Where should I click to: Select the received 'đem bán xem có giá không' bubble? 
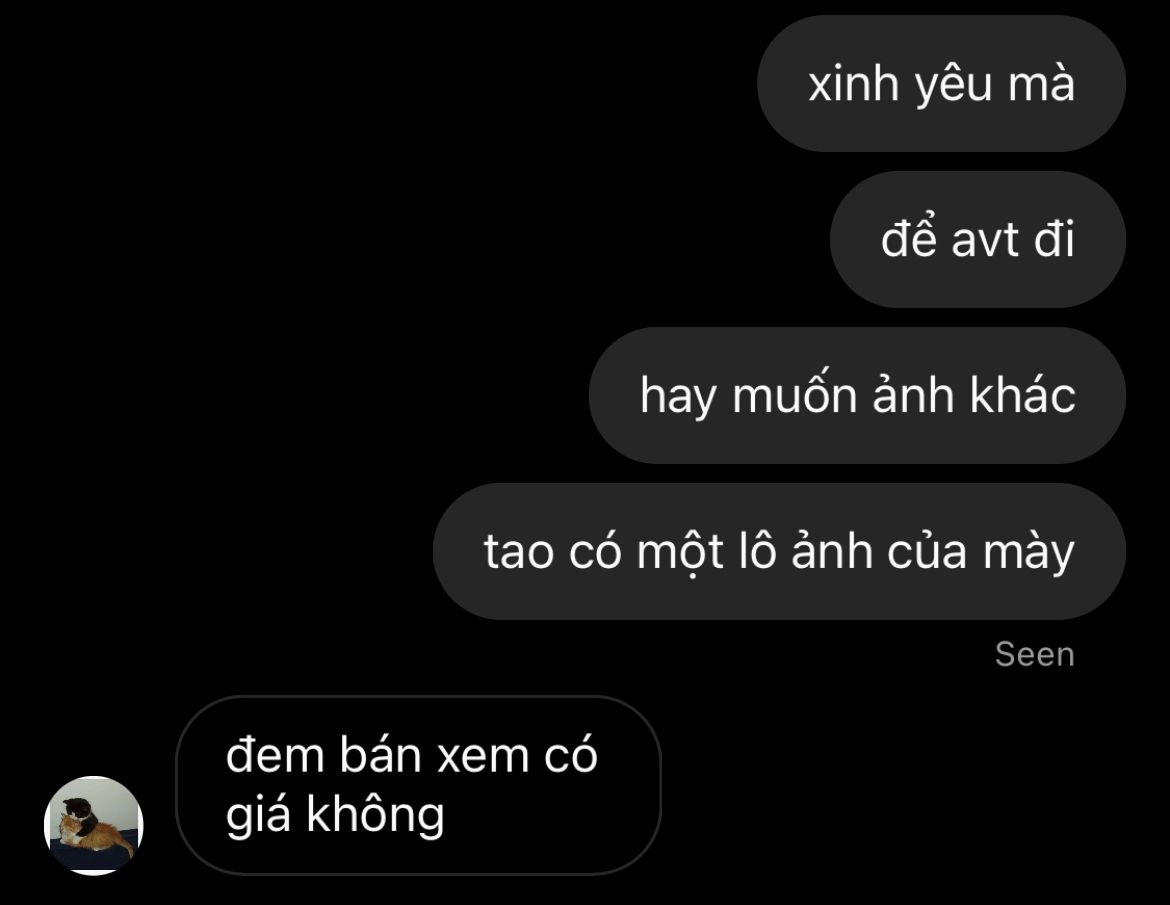tap(419, 785)
